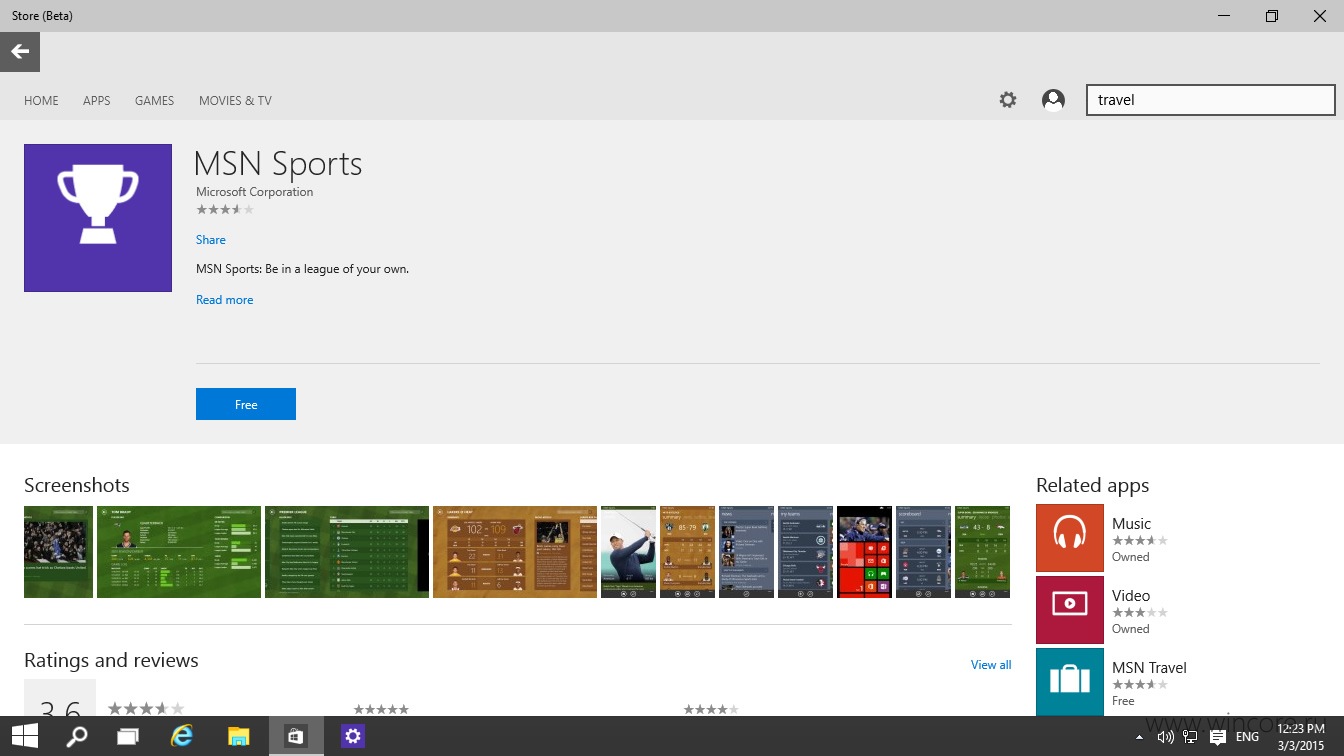The width and height of the screenshot is (1344, 756).
Task: Focus the search field containing travel
Action: (x=1211, y=100)
